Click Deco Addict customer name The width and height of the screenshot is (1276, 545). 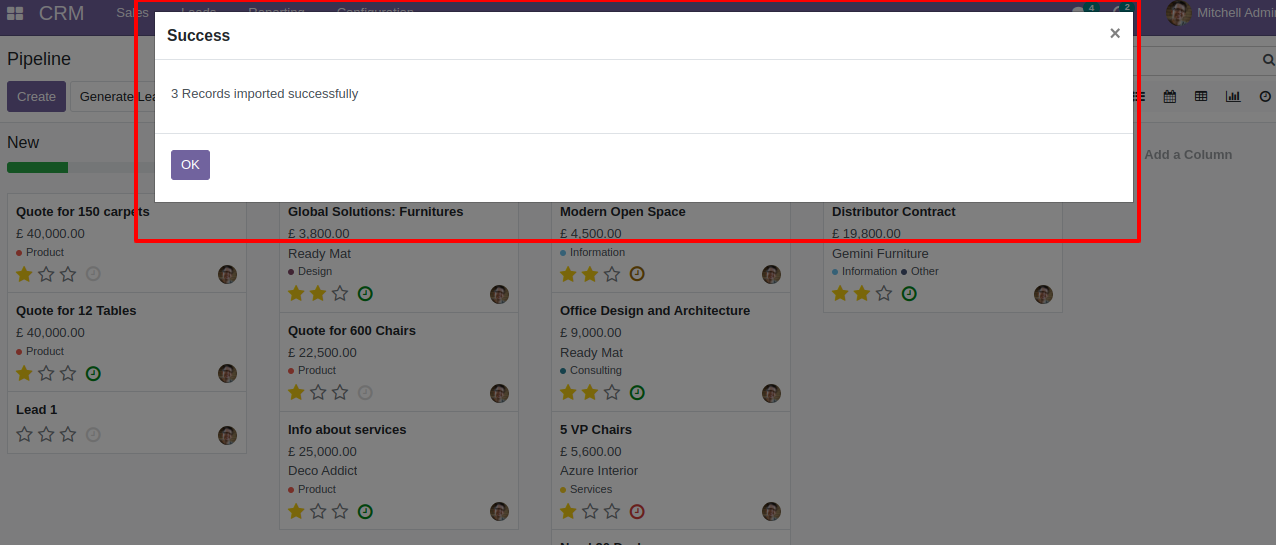(323, 471)
